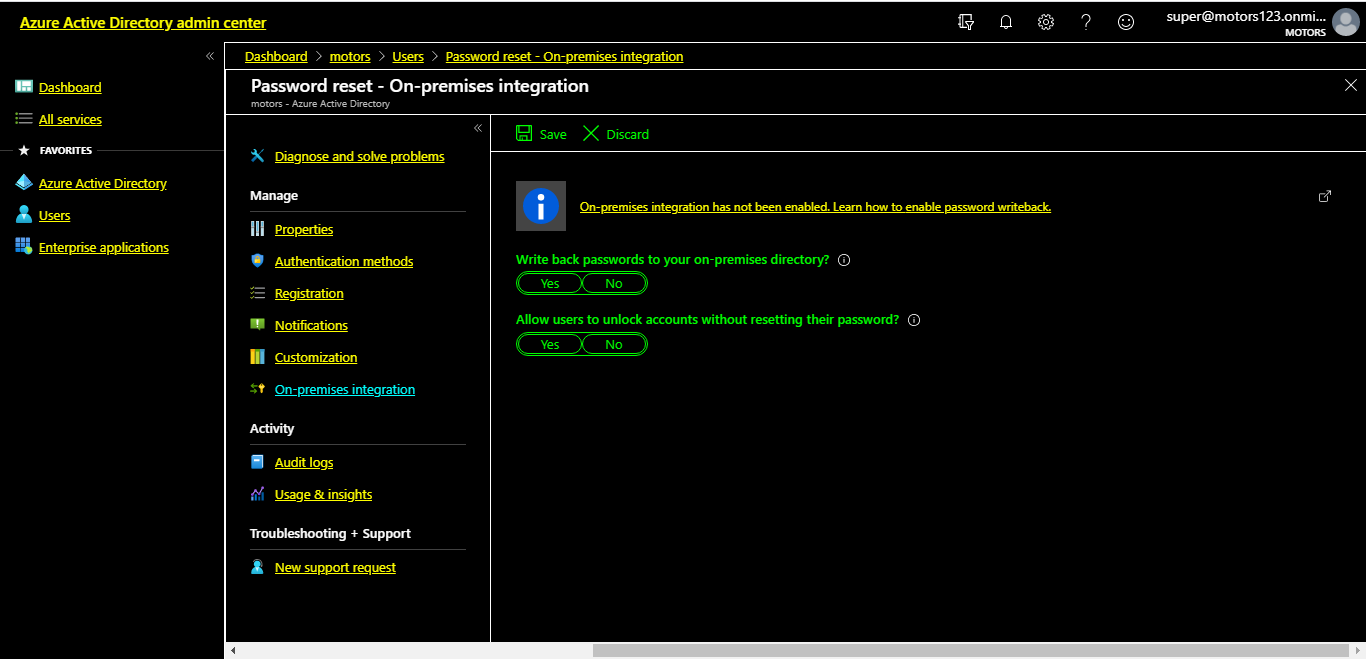This screenshot has width=1366, height=659.
Task: Close the Password reset blade
Action: [1351, 85]
